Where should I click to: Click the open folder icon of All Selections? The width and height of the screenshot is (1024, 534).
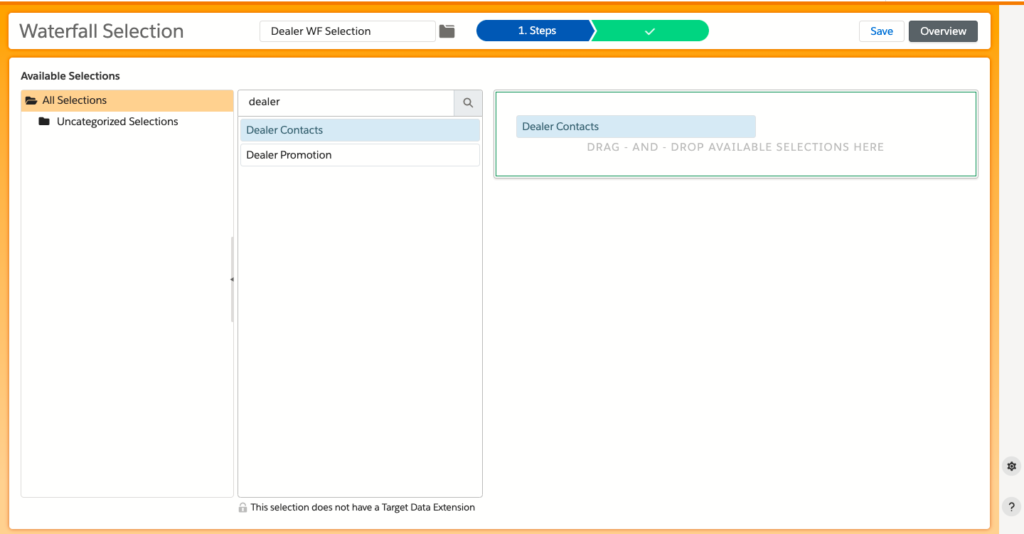[x=31, y=101]
